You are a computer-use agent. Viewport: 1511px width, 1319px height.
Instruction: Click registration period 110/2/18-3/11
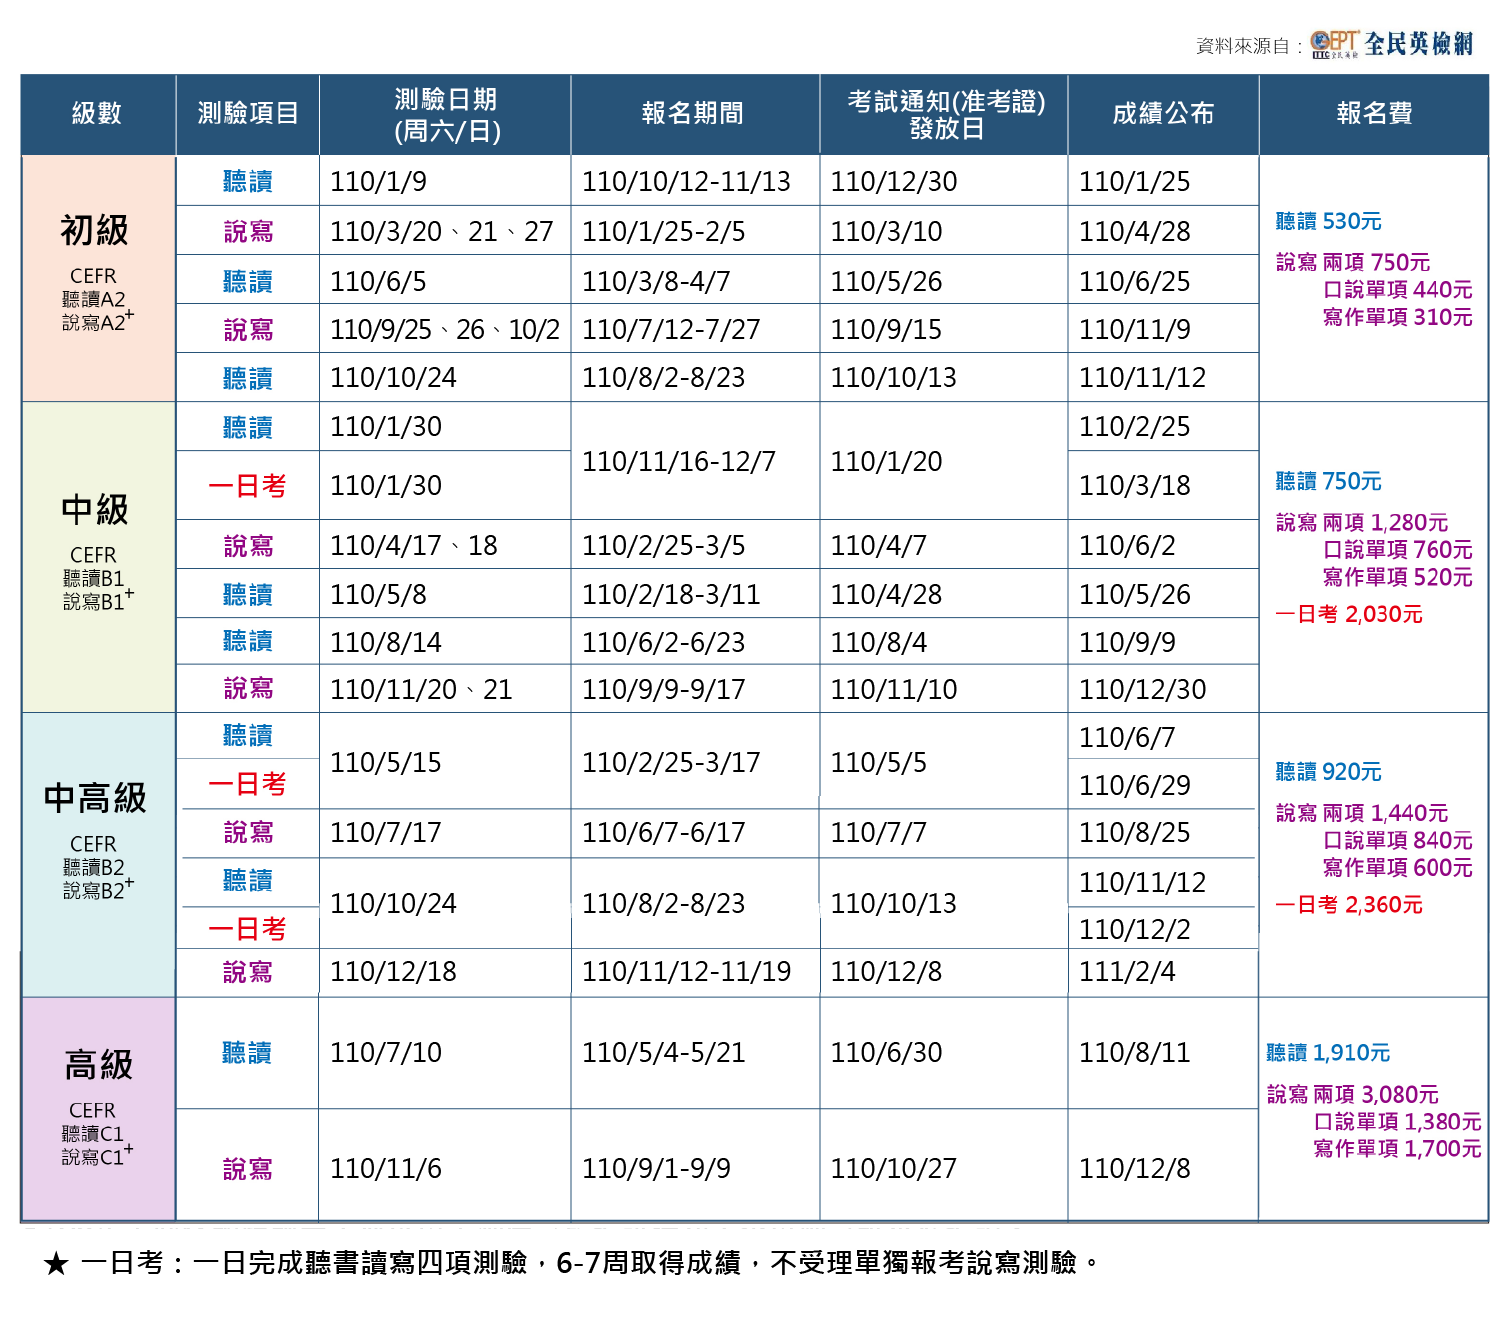[671, 595]
